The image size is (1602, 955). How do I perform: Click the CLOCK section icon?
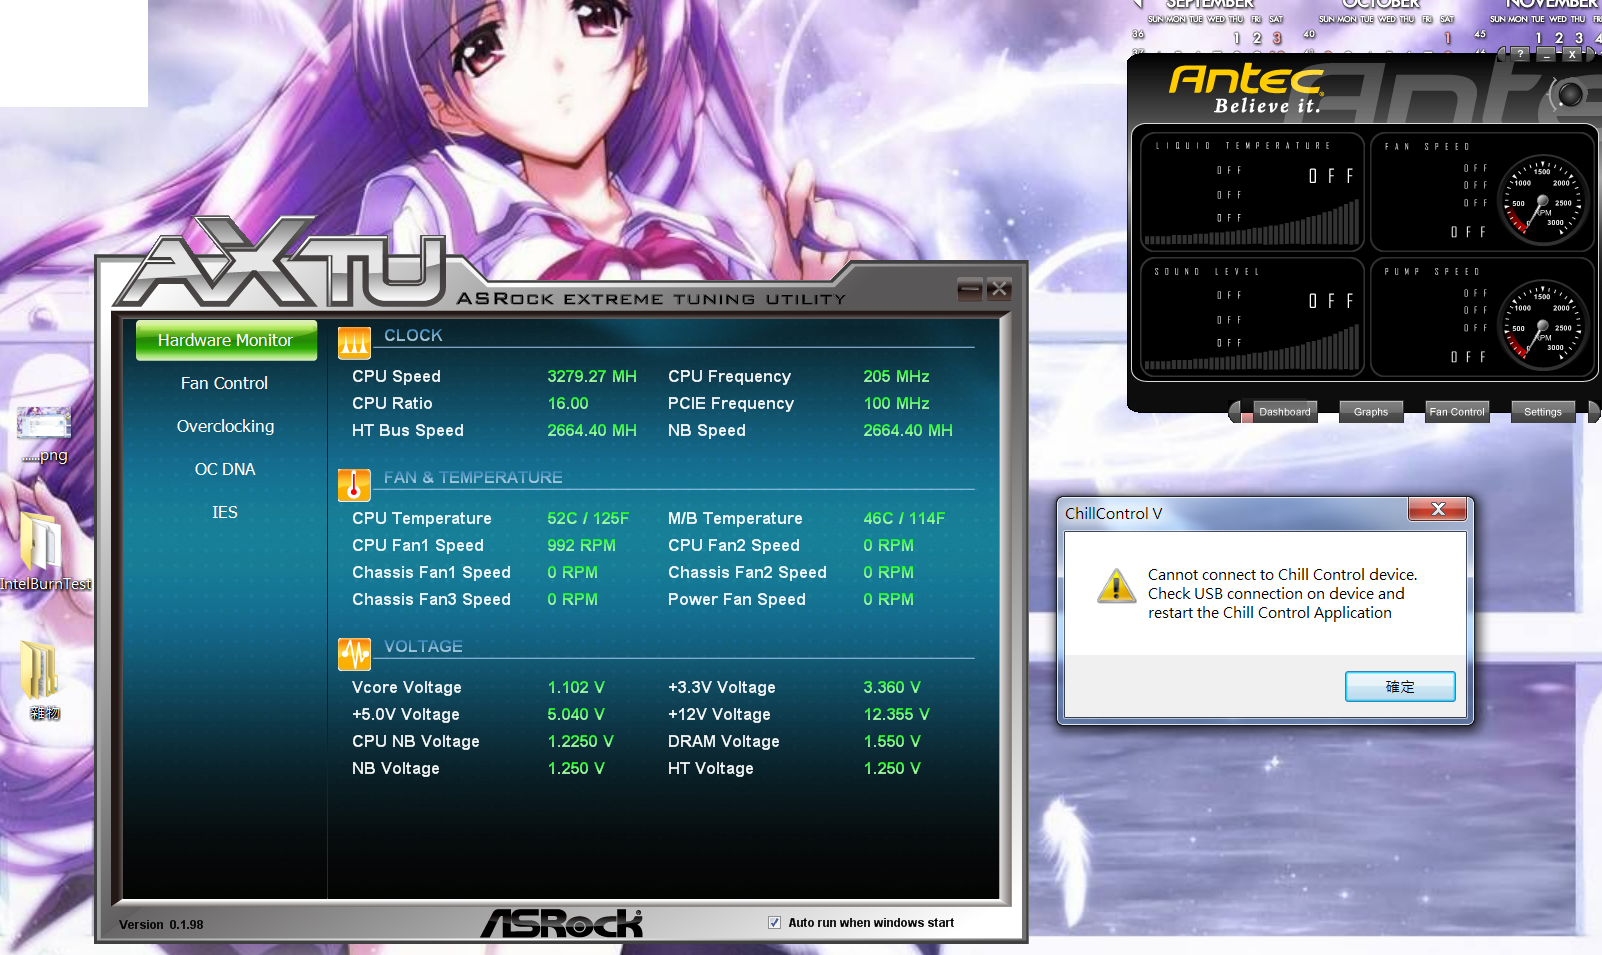354,343
